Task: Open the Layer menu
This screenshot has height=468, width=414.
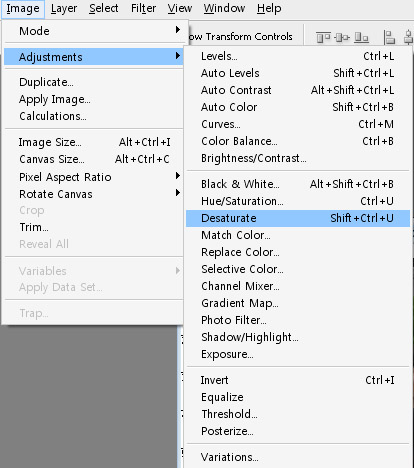Action: coord(64,9)
